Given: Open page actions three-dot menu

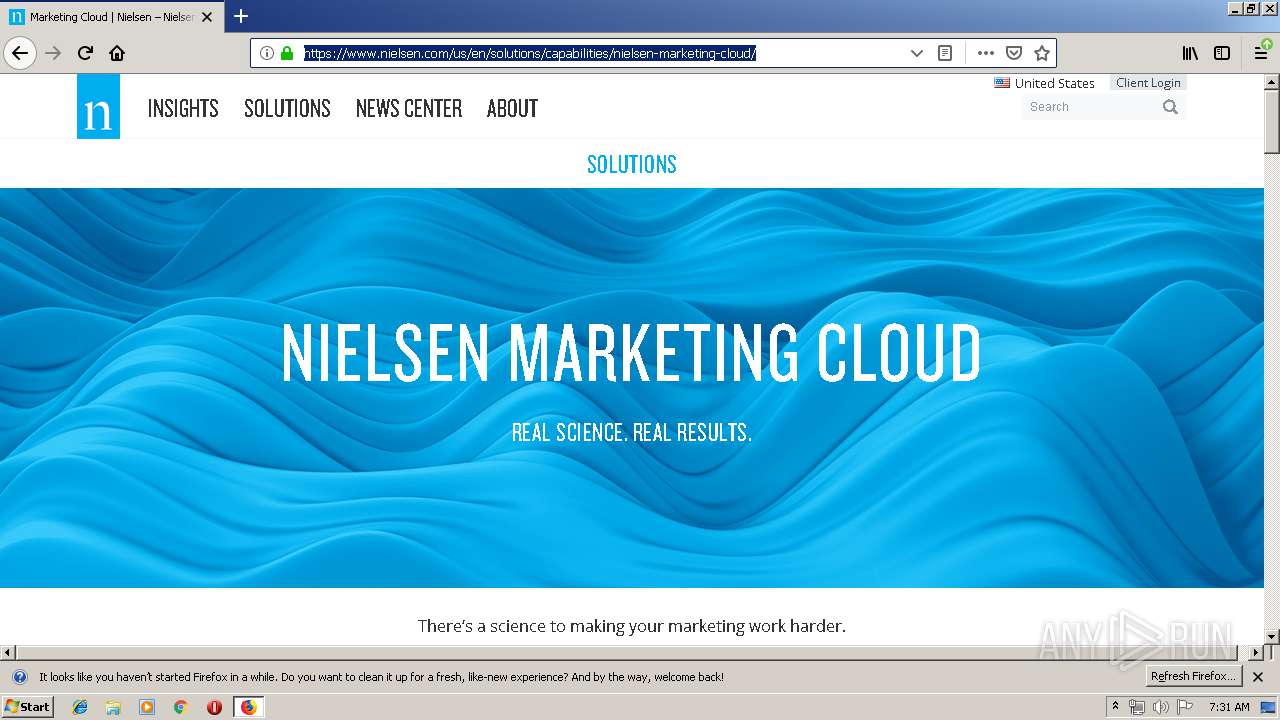Looking at the screenshot, I should pyautogui.click(x=985, y=53).
